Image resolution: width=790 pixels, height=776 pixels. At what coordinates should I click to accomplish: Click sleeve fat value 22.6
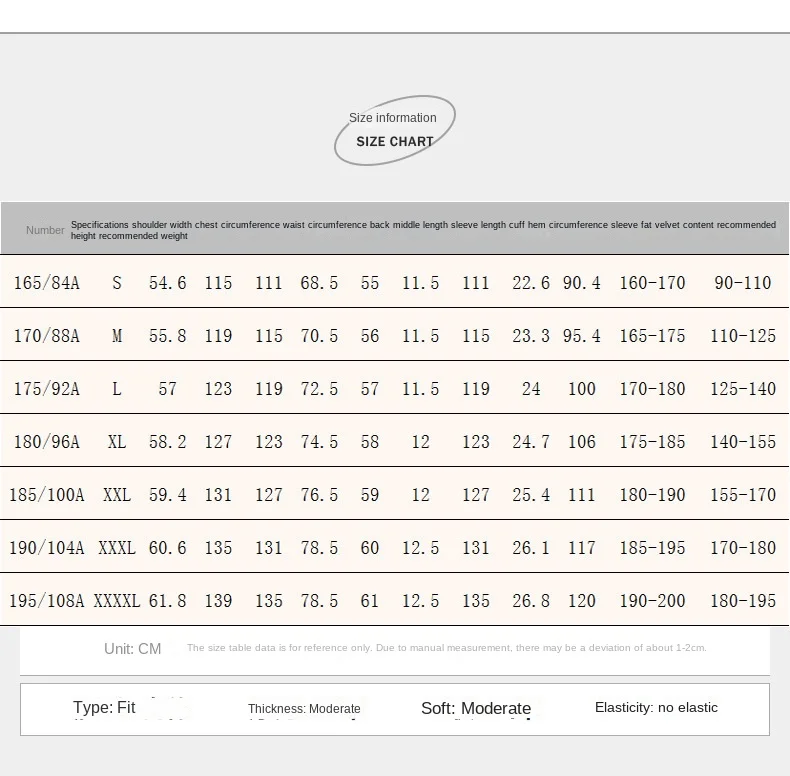(x=531, y=283)
